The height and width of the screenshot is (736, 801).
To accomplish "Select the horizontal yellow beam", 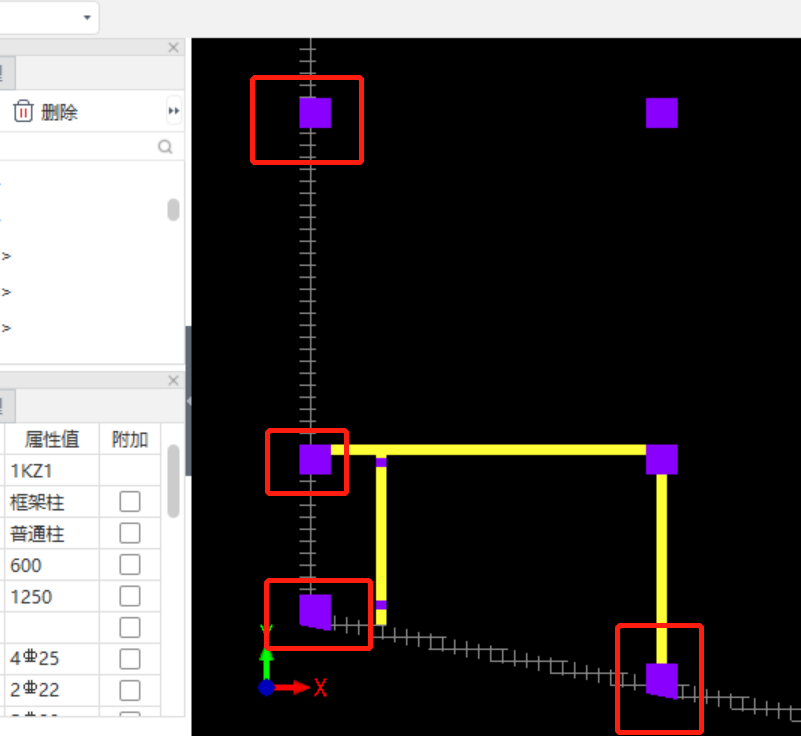I will click(x=488, y=450).
